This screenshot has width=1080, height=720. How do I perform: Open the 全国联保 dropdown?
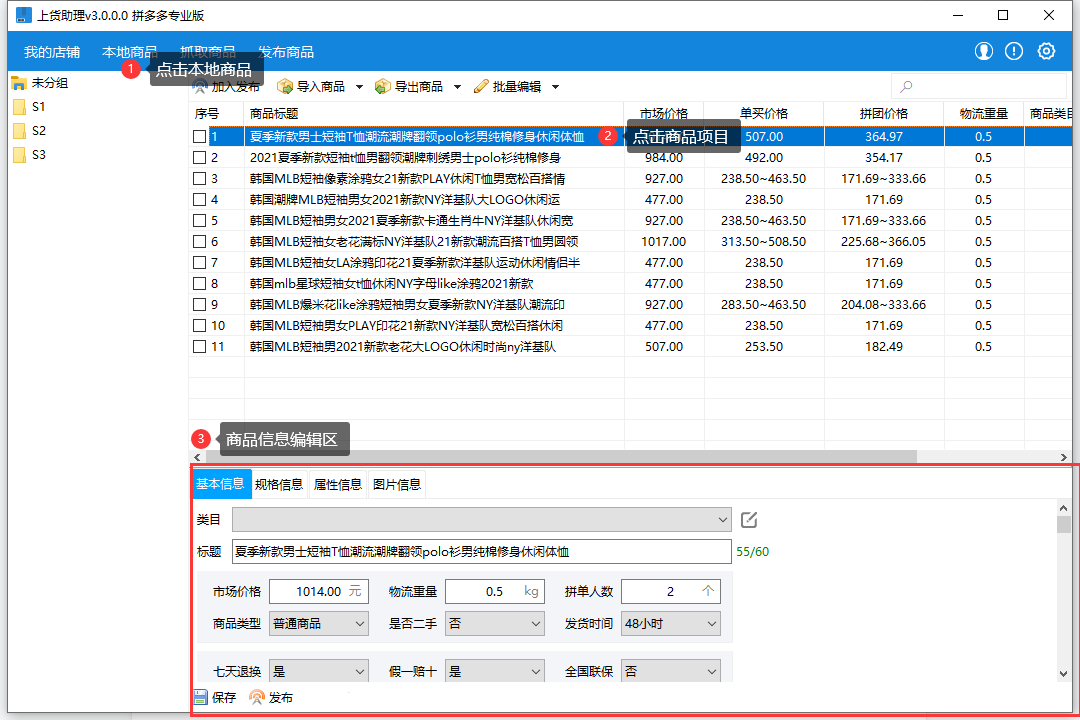click(671, 671)
